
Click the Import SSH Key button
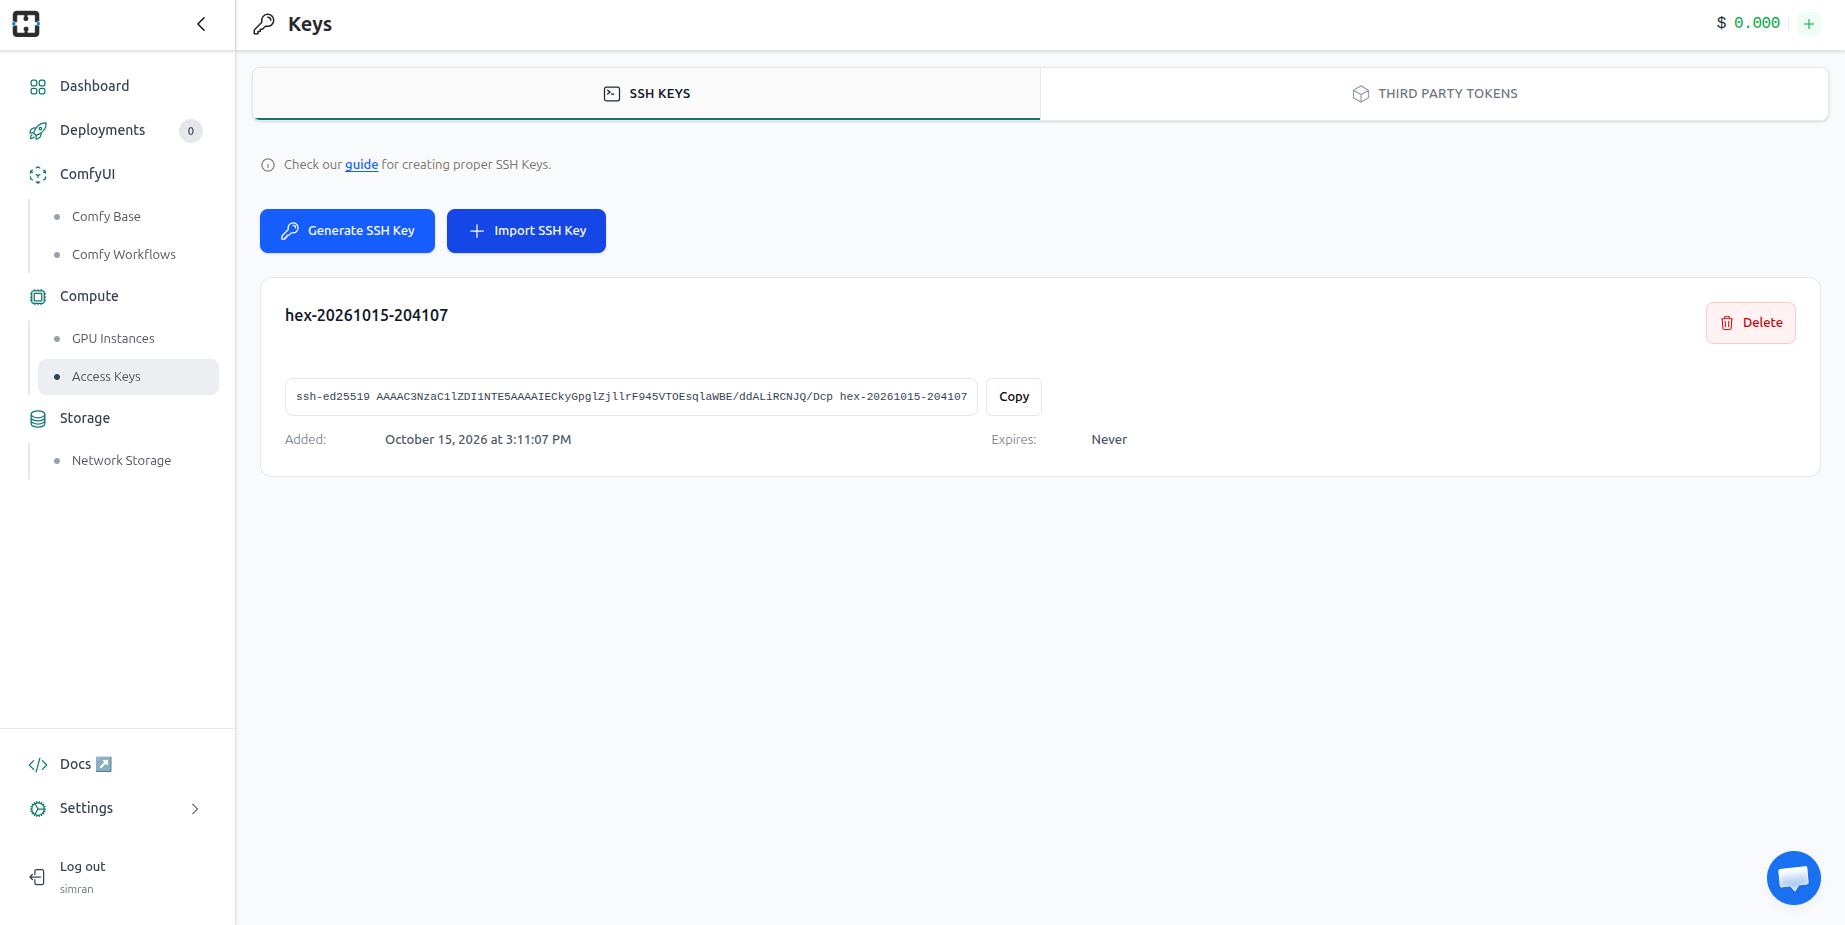click(x=526, y=231)
